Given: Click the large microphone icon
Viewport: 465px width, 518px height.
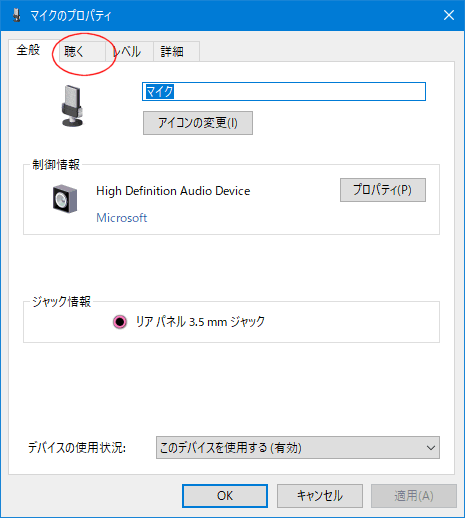Looking at the screenshot, I should (x=72, y=106).
